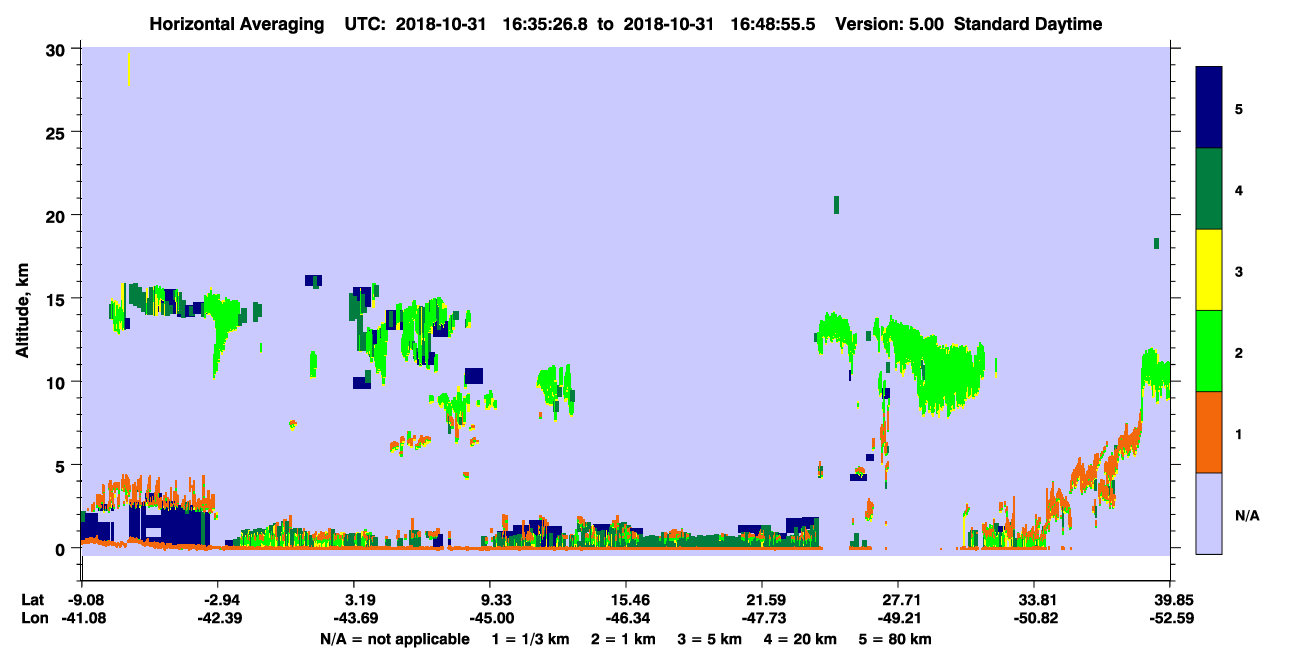Click legend text '2 = 1 km'

coord(624,639)
